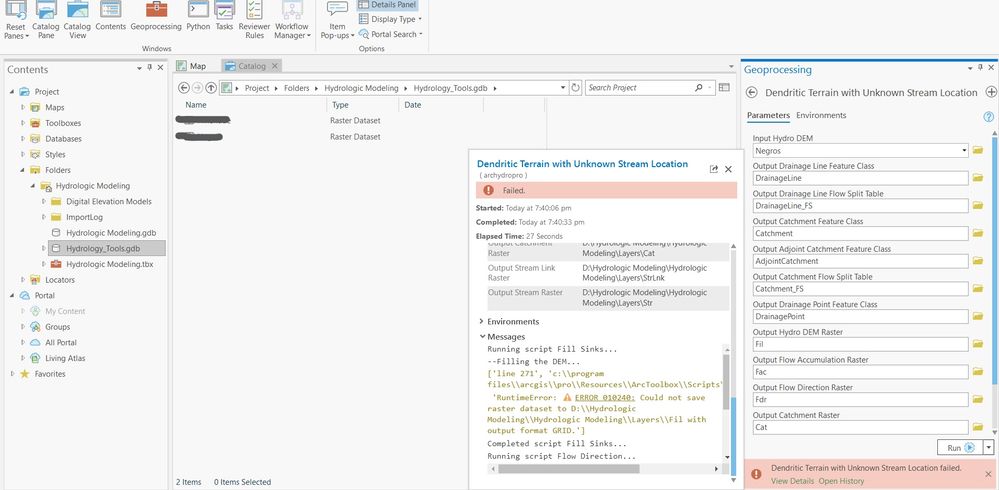The height and width of the screenshot is (490, 999).
Task: Browse for Output Catchment Feature Class
Action: point(978,233)
